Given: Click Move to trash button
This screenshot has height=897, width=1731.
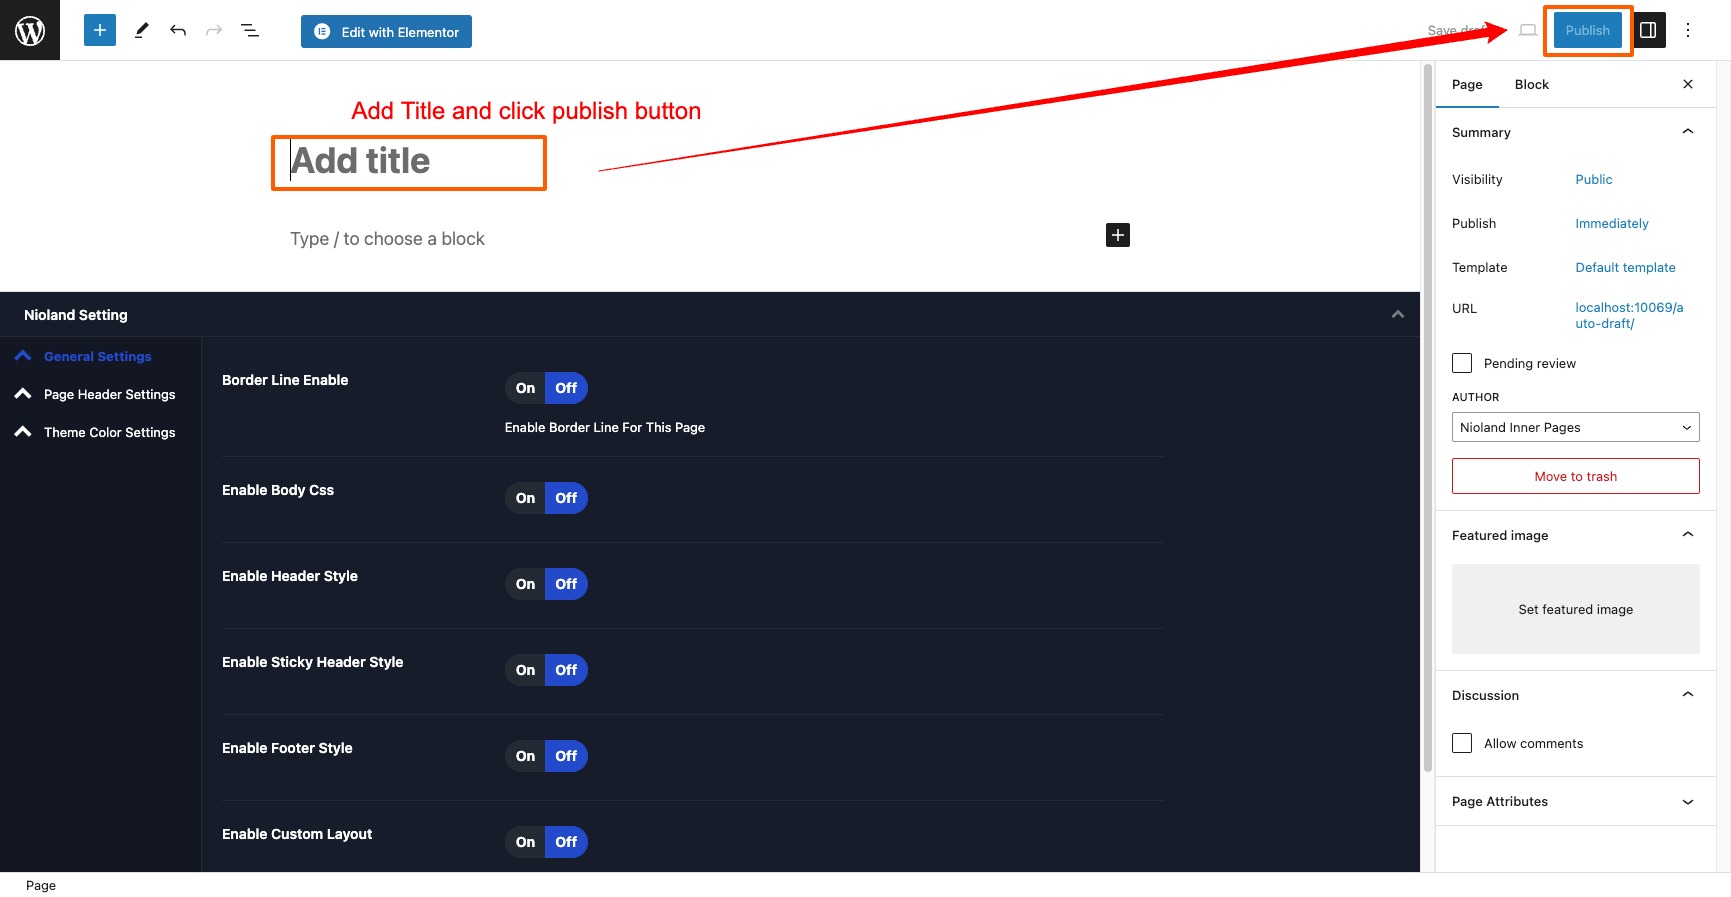Looking at the screenshot, I should click(x=1575, y=476).
